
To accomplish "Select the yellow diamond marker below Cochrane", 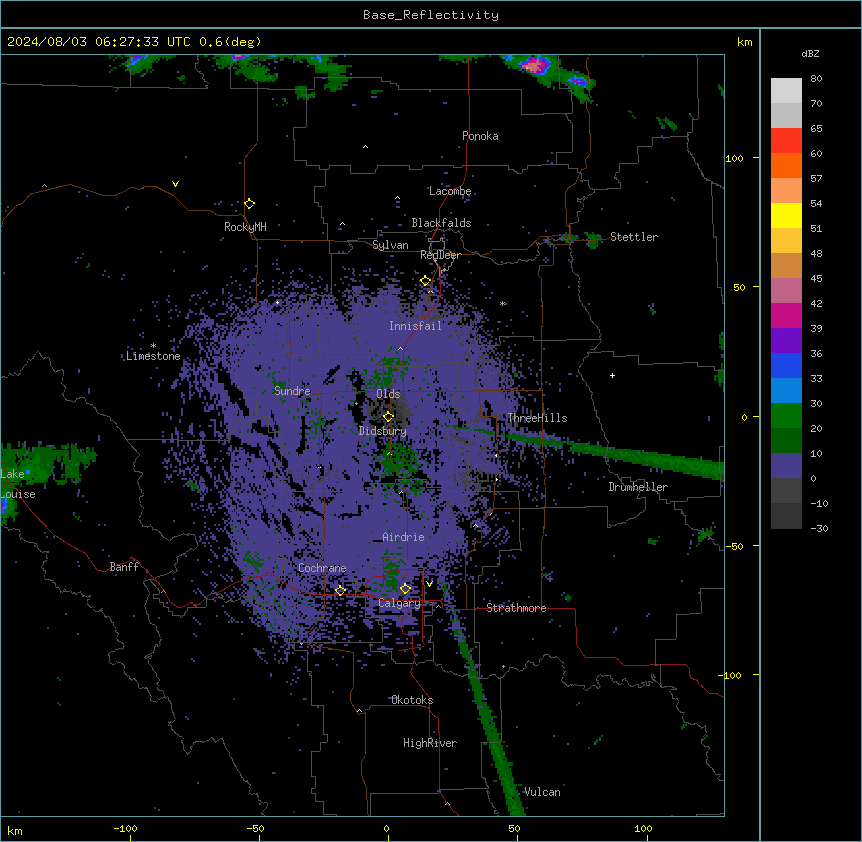I will [340, 591].
